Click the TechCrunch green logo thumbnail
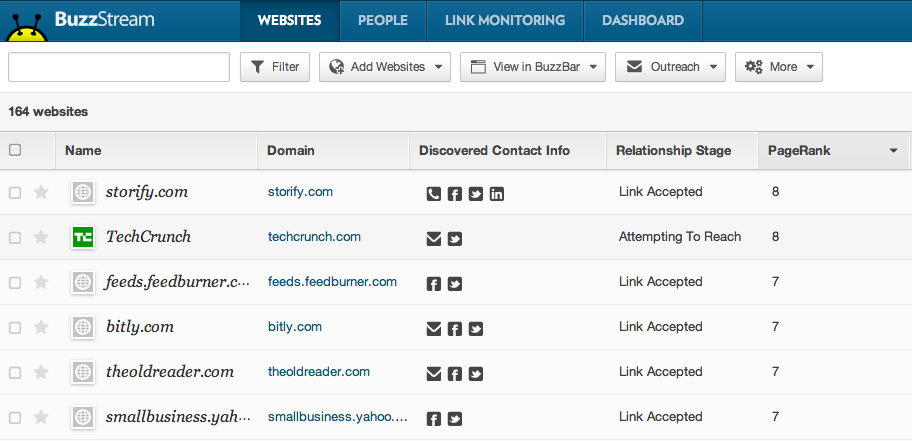 coord(83,237)
